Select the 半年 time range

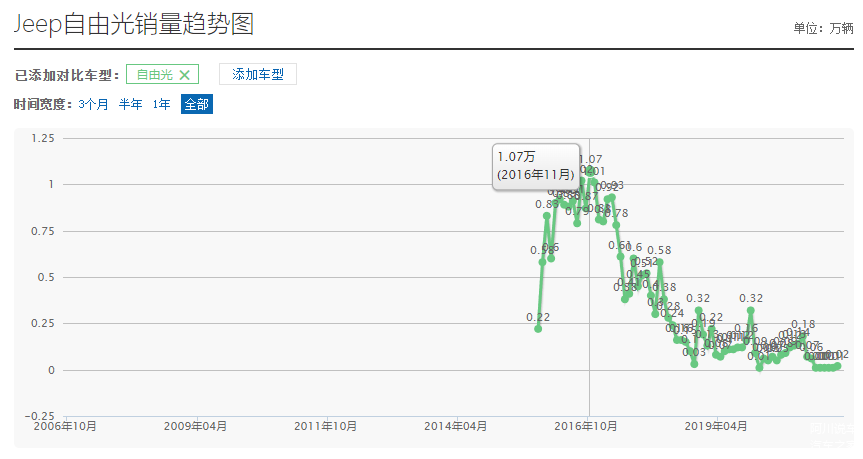131,104
